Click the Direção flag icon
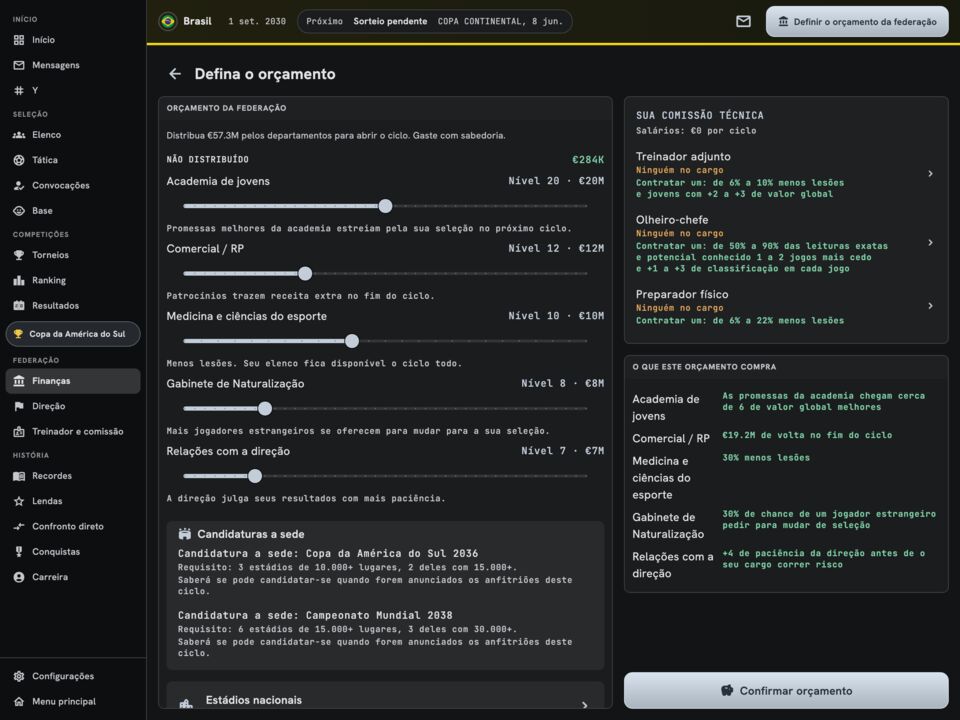Viewport: 960px width, 720px height. click(x=19, y=406)
